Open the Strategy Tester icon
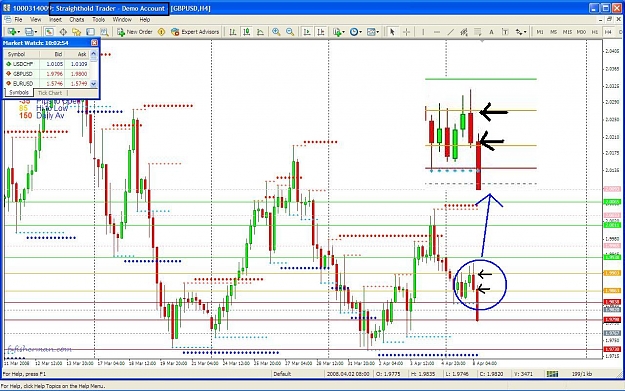The height and width of the screenshot is (391, 625). coord(104,32)
